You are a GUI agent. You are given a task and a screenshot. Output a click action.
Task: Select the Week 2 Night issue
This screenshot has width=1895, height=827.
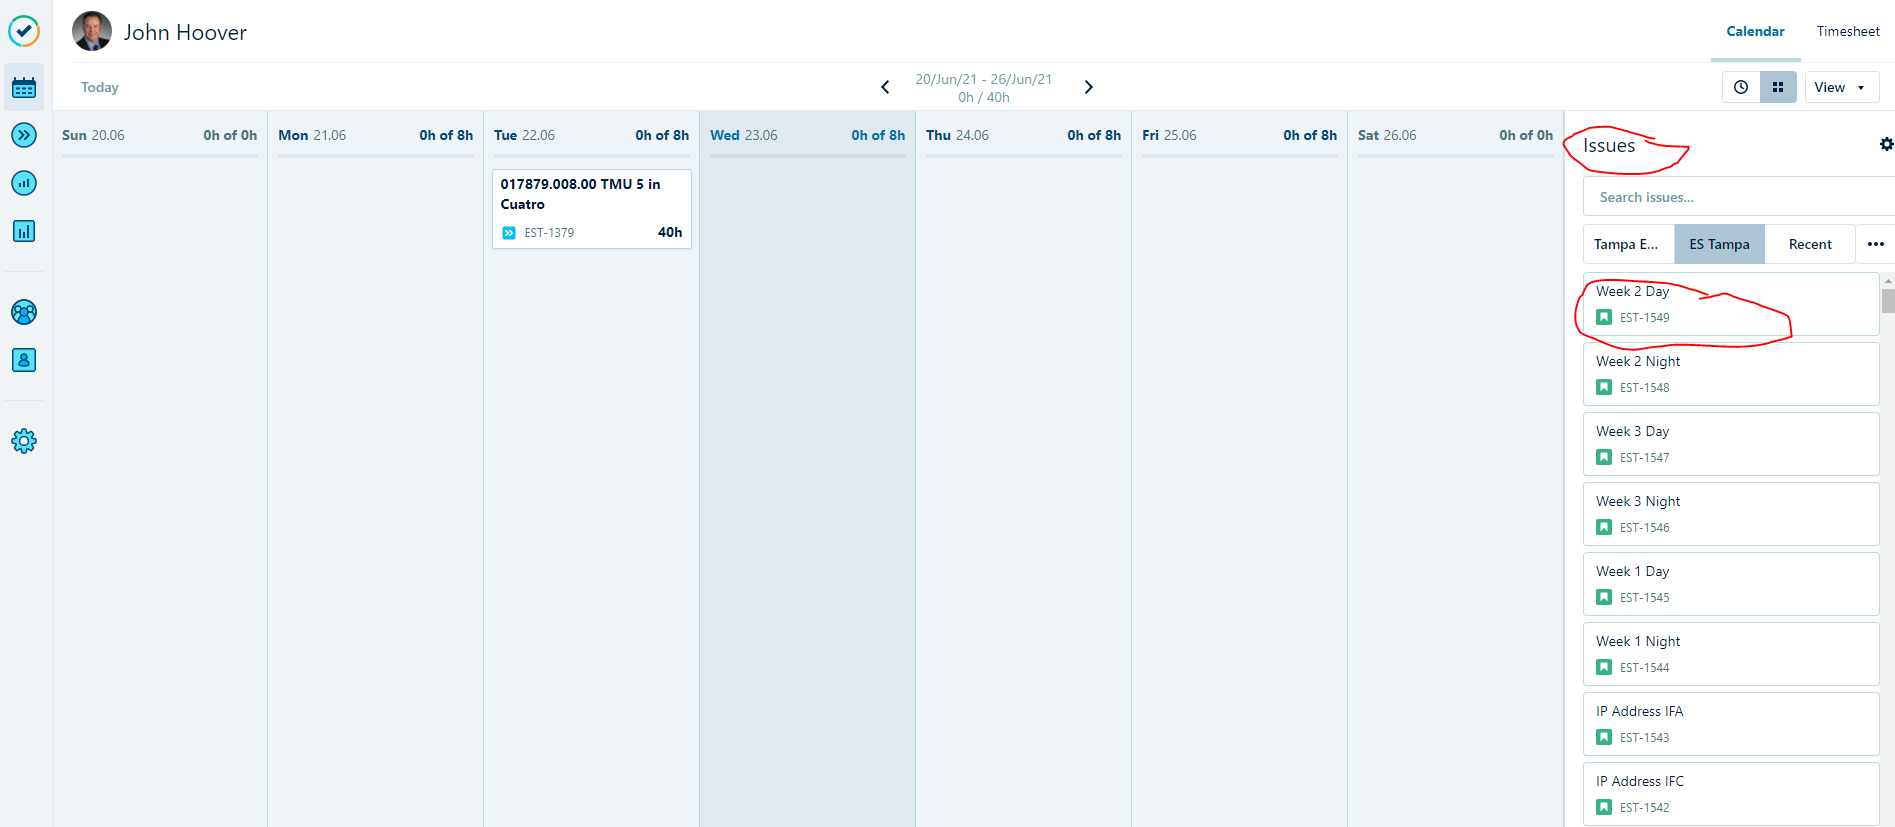pyautogui.click(x=1731, y=374)
